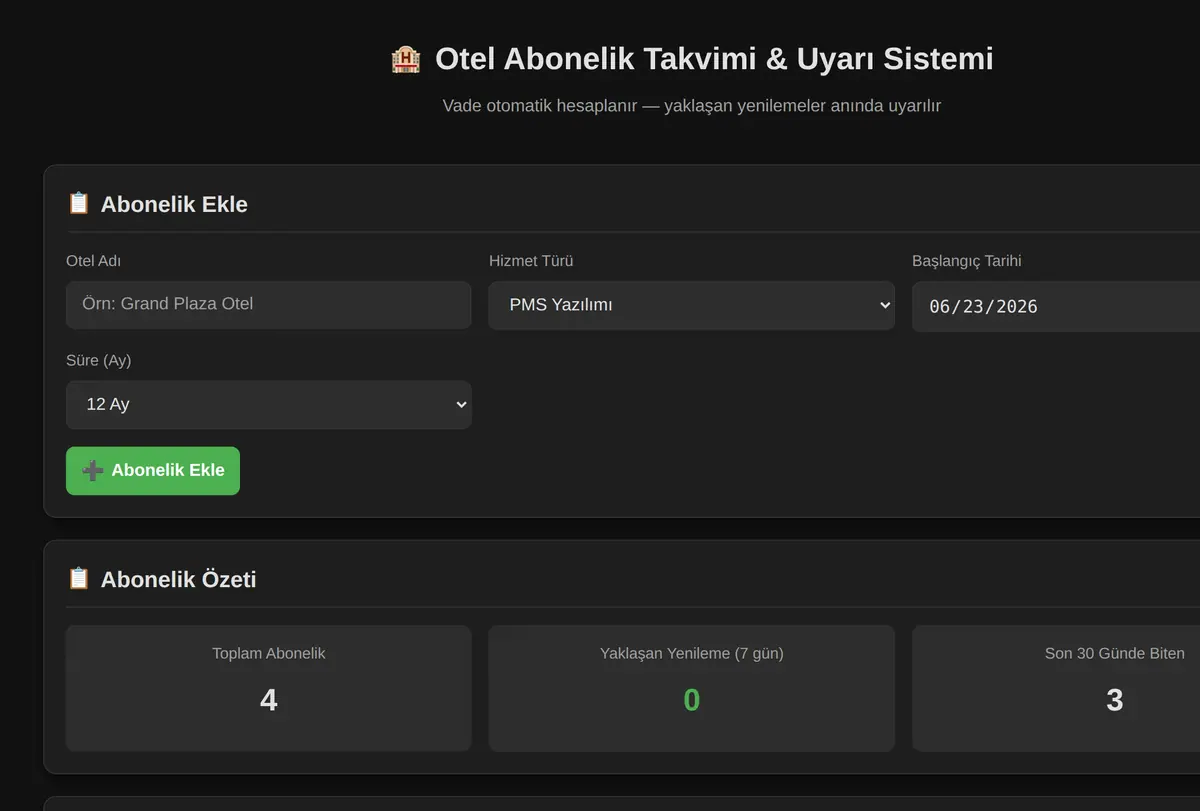This screenshot has width=1200, height=811.
Task: Click the Abonelik Özeti section heading
Action: [178, 579]
